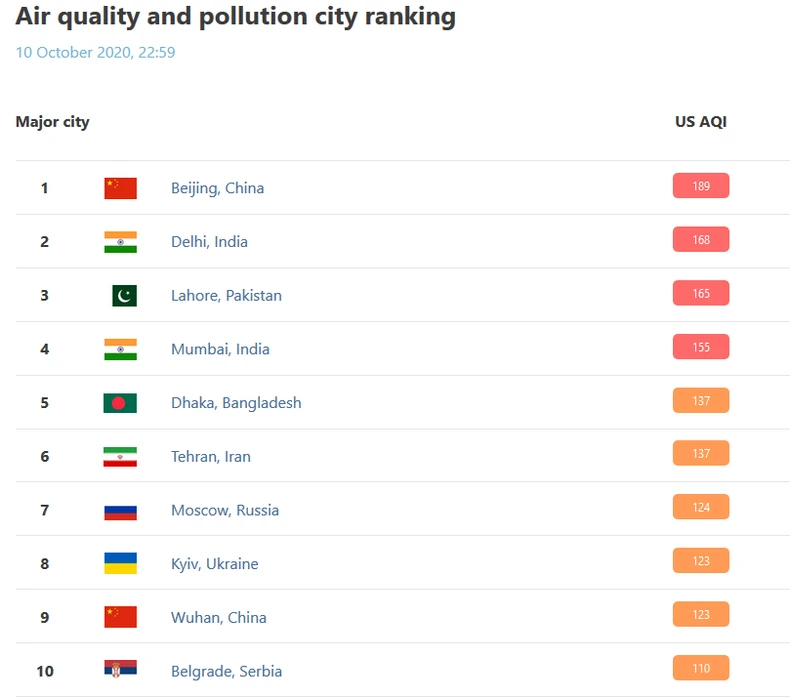Screen dimensions: 790x698
Task: Click the Russia flag icon
Action: [x=120, y=510]
